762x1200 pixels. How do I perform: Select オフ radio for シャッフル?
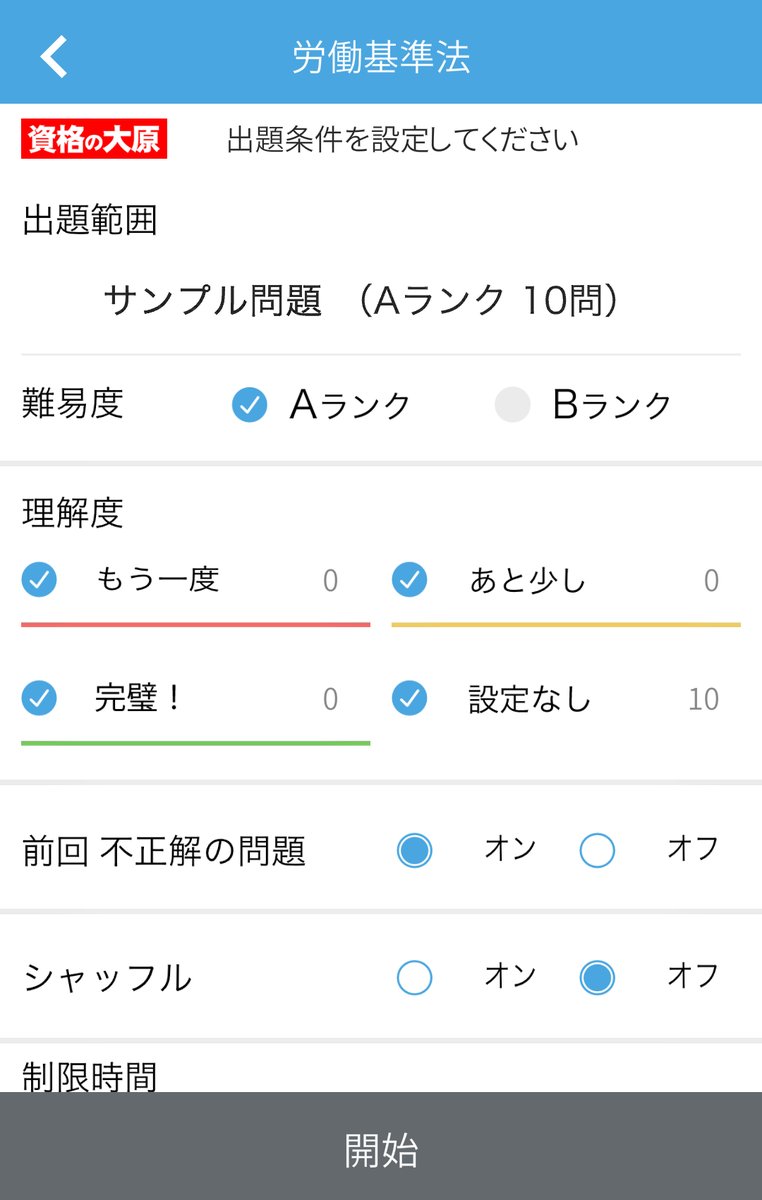[597, 977]
